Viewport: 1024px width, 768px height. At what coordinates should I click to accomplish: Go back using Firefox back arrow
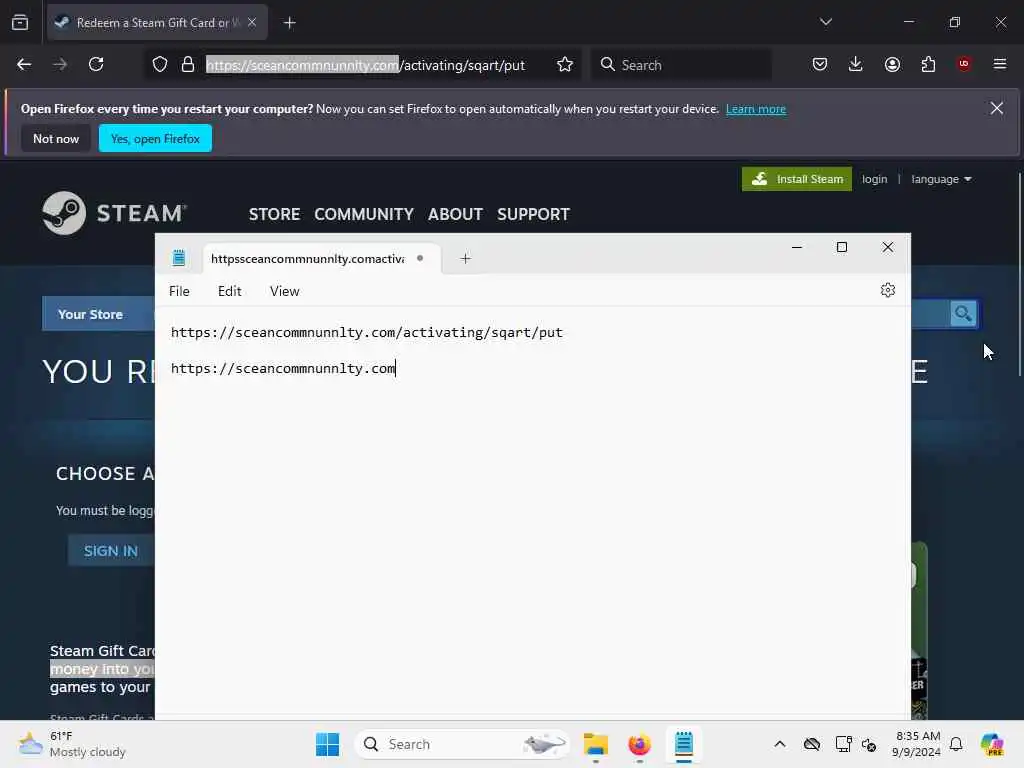(x=24, y=64)
